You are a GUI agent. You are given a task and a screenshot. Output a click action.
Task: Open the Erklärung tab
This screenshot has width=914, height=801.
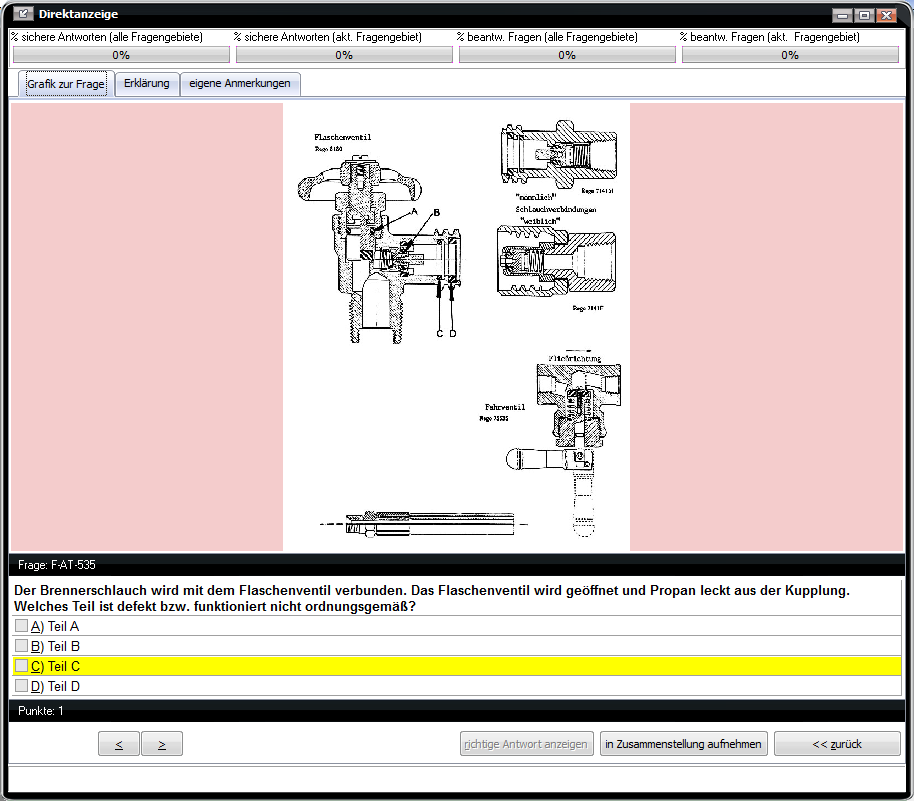pos(147,83)
